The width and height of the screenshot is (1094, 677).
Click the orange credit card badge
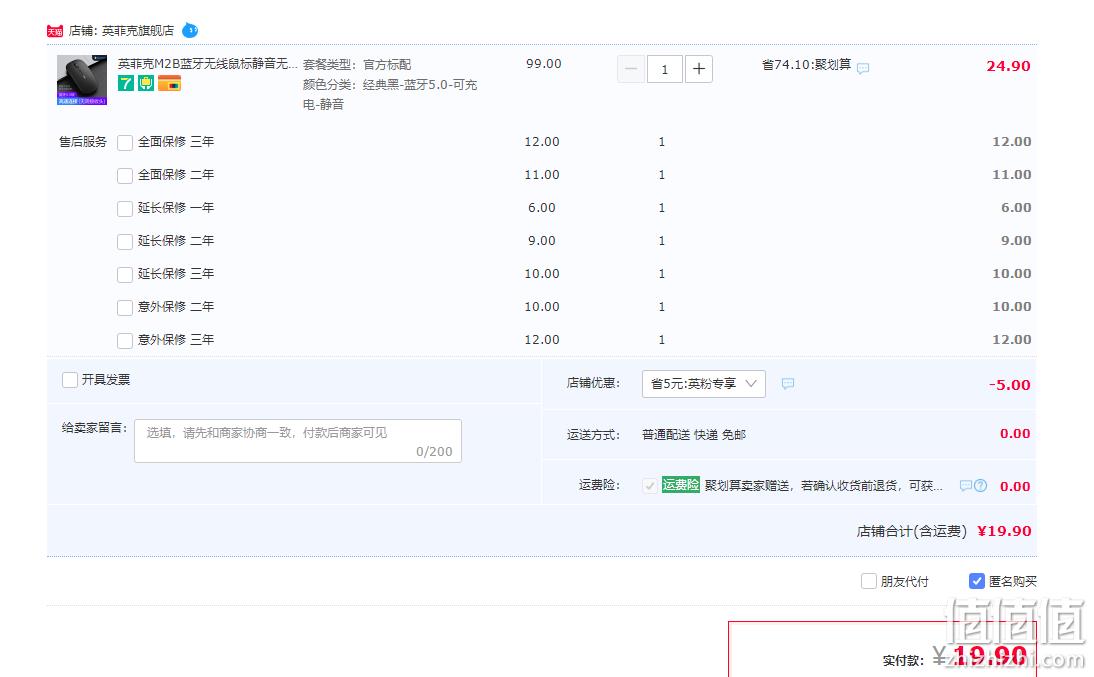tap(170, 84)
